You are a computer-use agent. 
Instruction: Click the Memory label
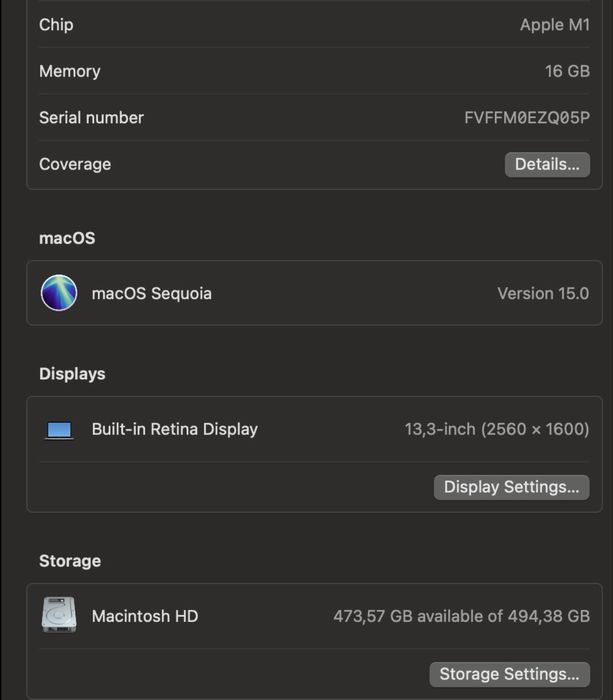click(x=70, y=71)
